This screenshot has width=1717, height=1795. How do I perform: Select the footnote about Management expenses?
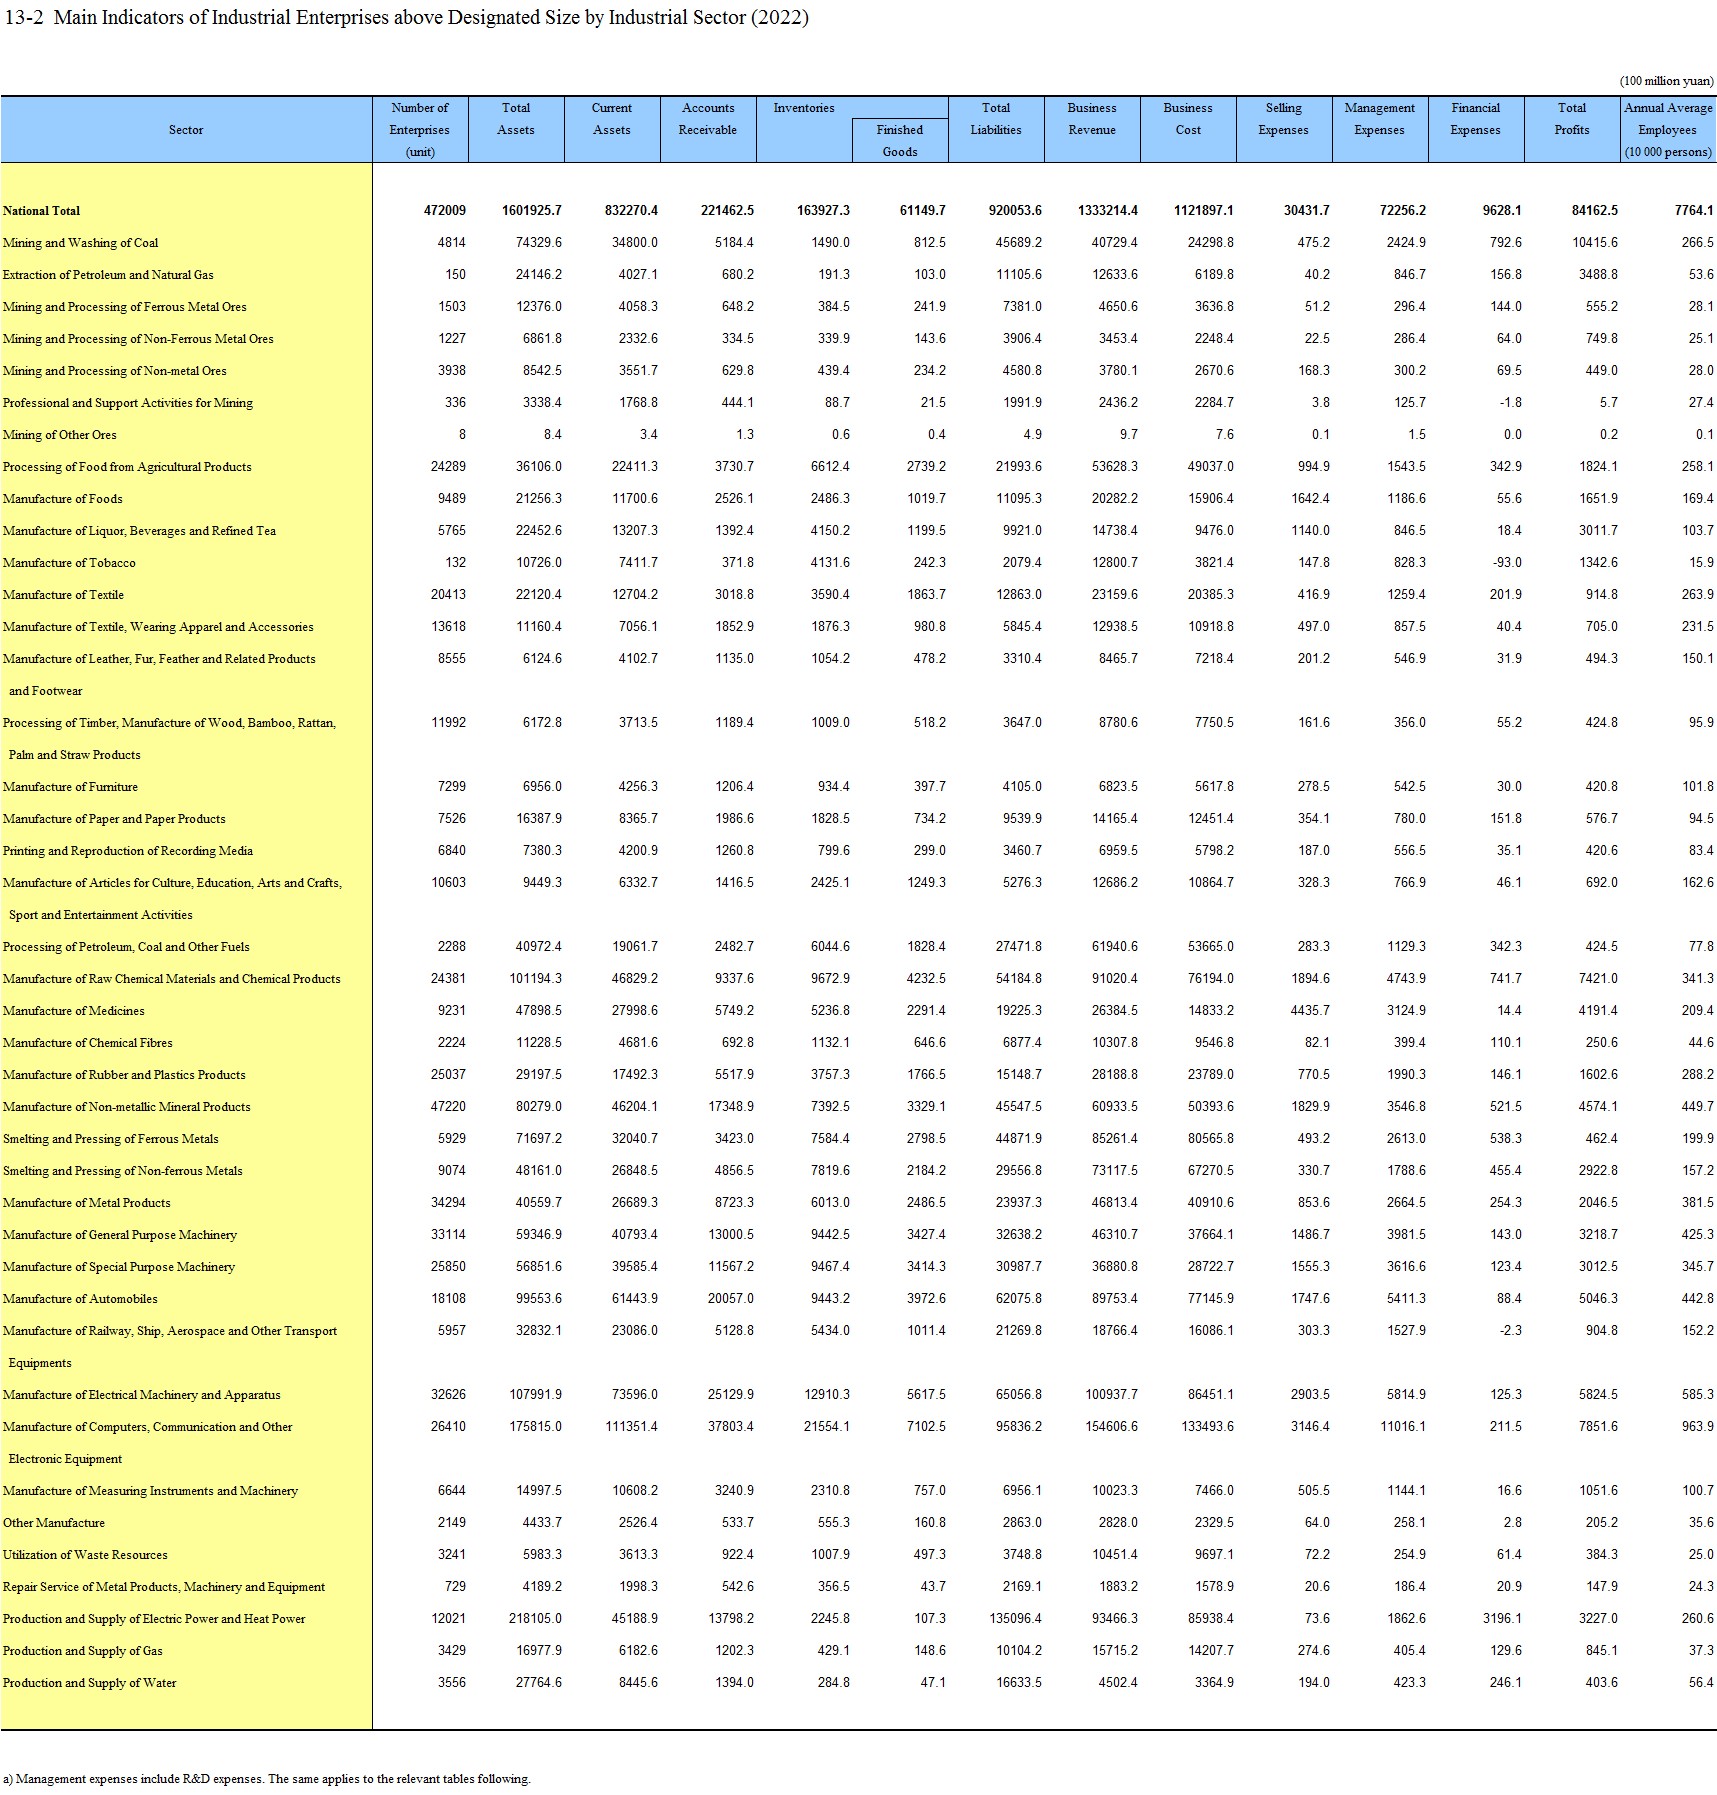[267, 1779]
